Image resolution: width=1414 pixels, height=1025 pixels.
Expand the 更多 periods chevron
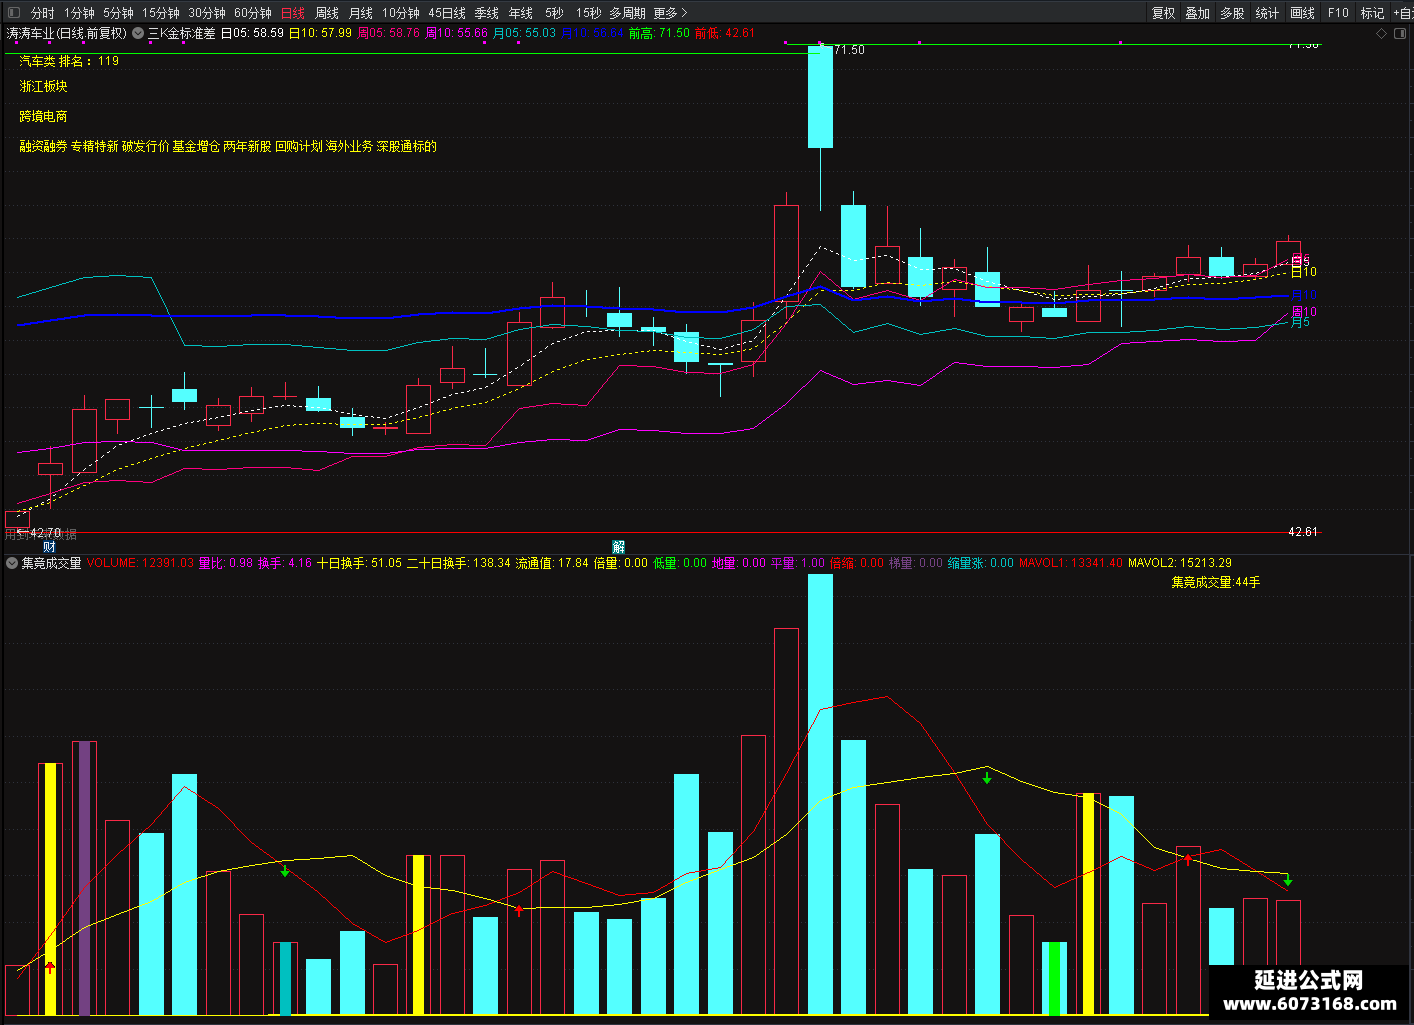point(684,13)
